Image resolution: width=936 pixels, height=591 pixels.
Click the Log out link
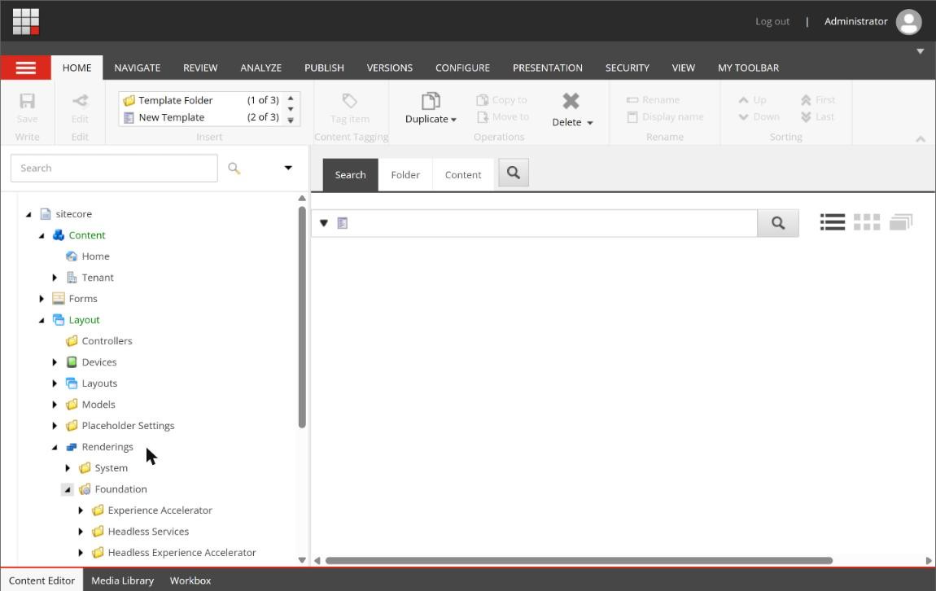[772, 21]
